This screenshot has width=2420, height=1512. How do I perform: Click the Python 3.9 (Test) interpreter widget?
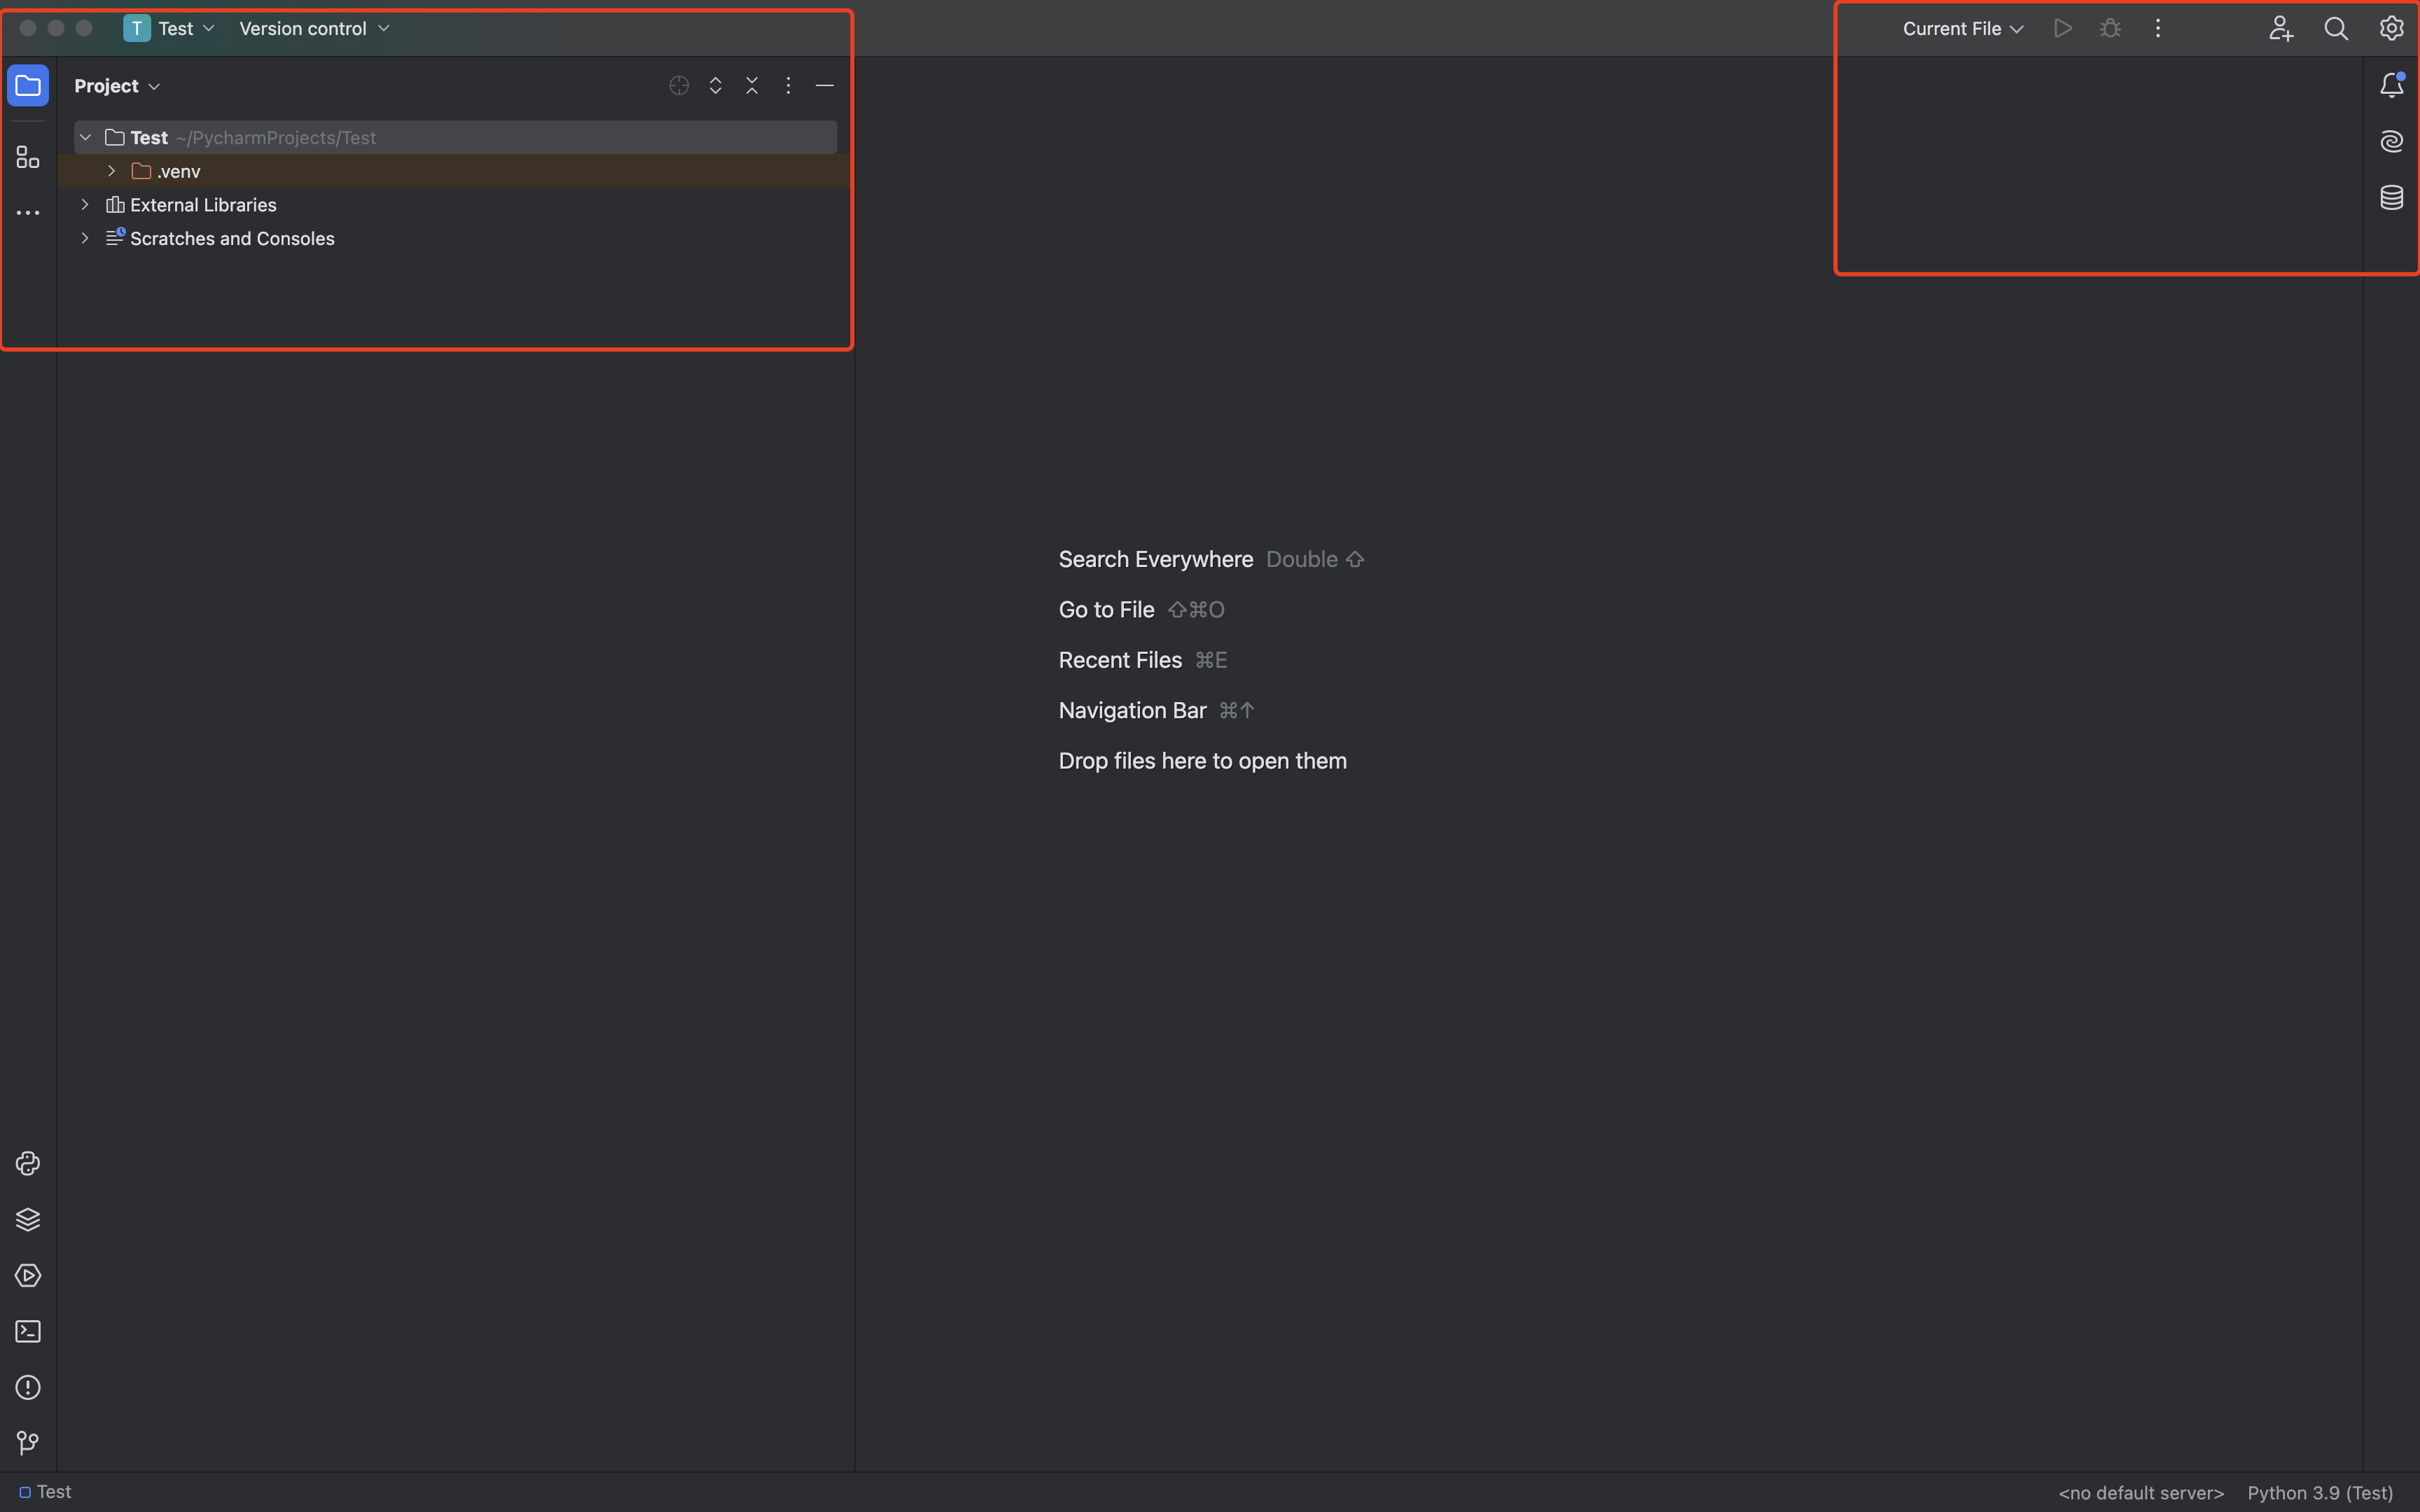point(2319,1492)
